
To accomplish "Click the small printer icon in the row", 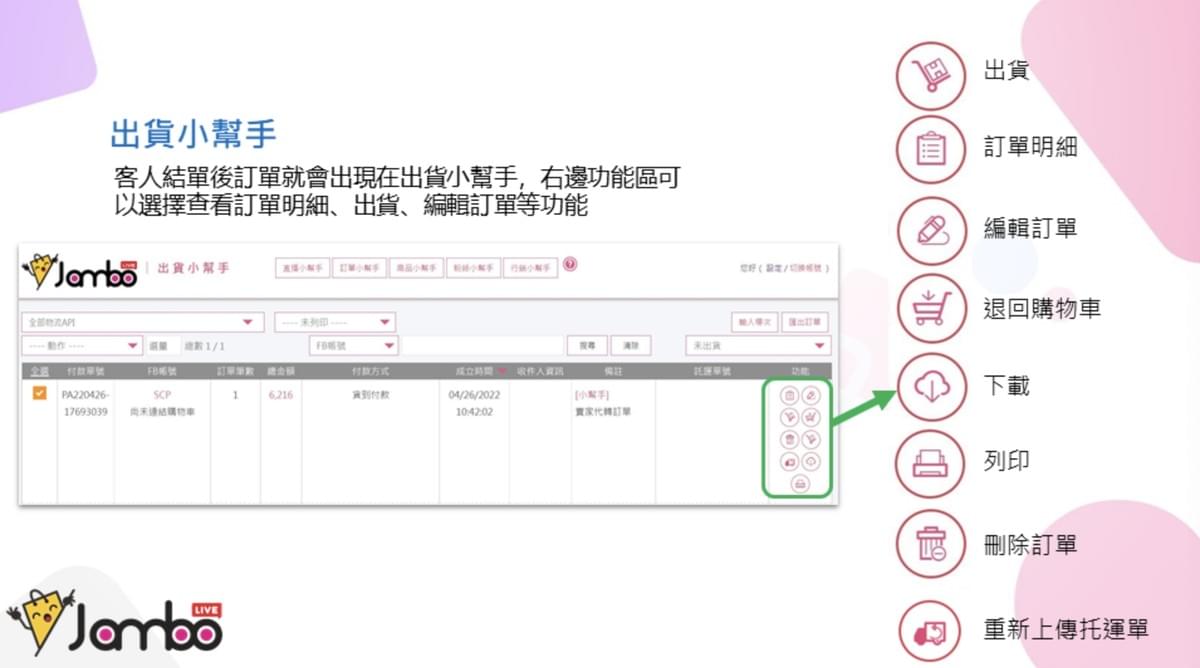I will pyautogui.click(x=800, y=484).
